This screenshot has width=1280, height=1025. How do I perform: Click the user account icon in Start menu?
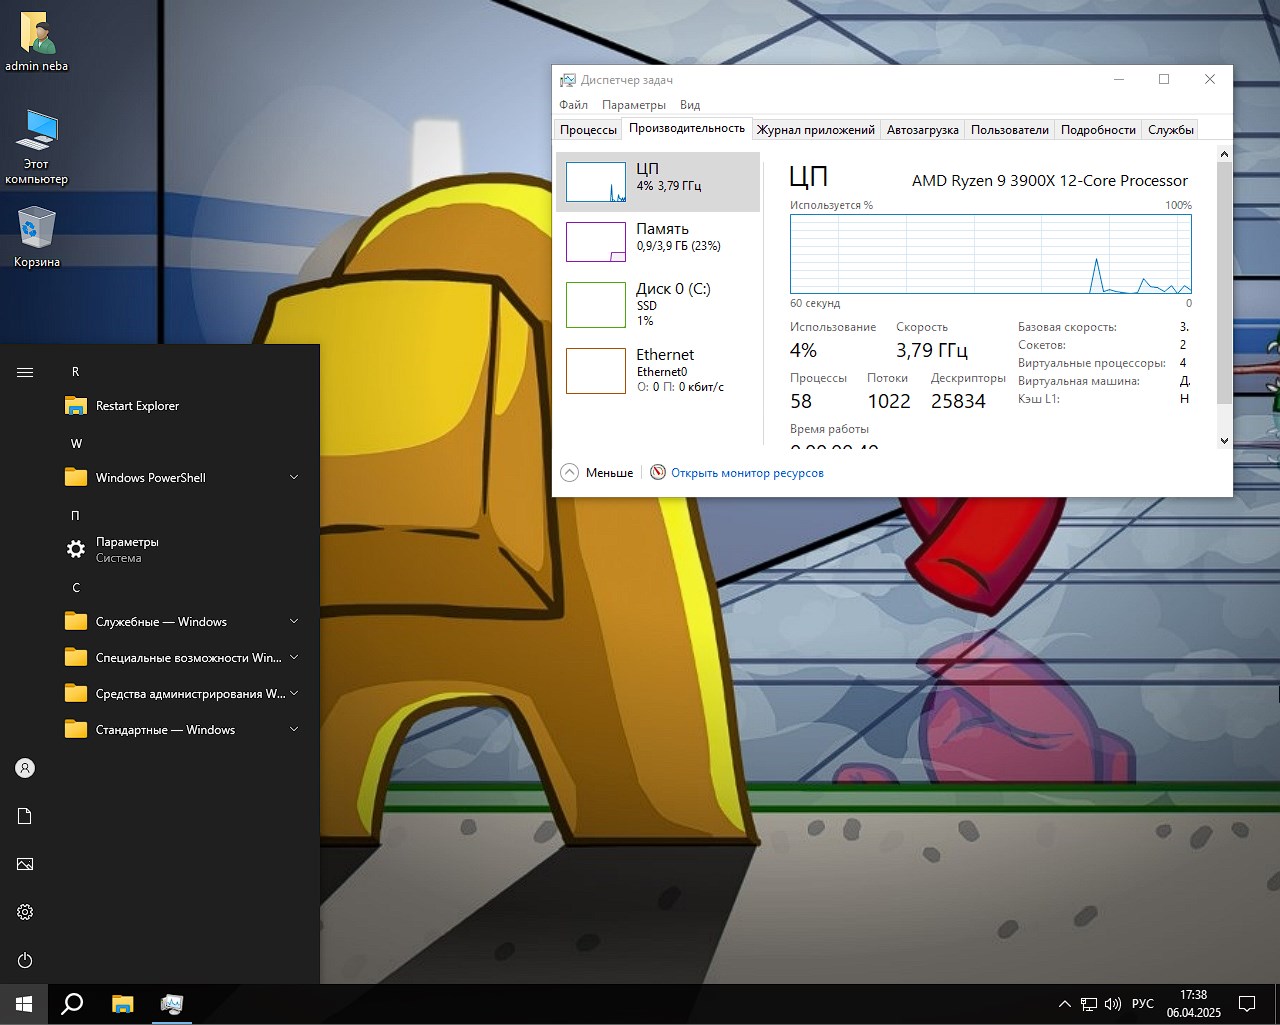25,768
